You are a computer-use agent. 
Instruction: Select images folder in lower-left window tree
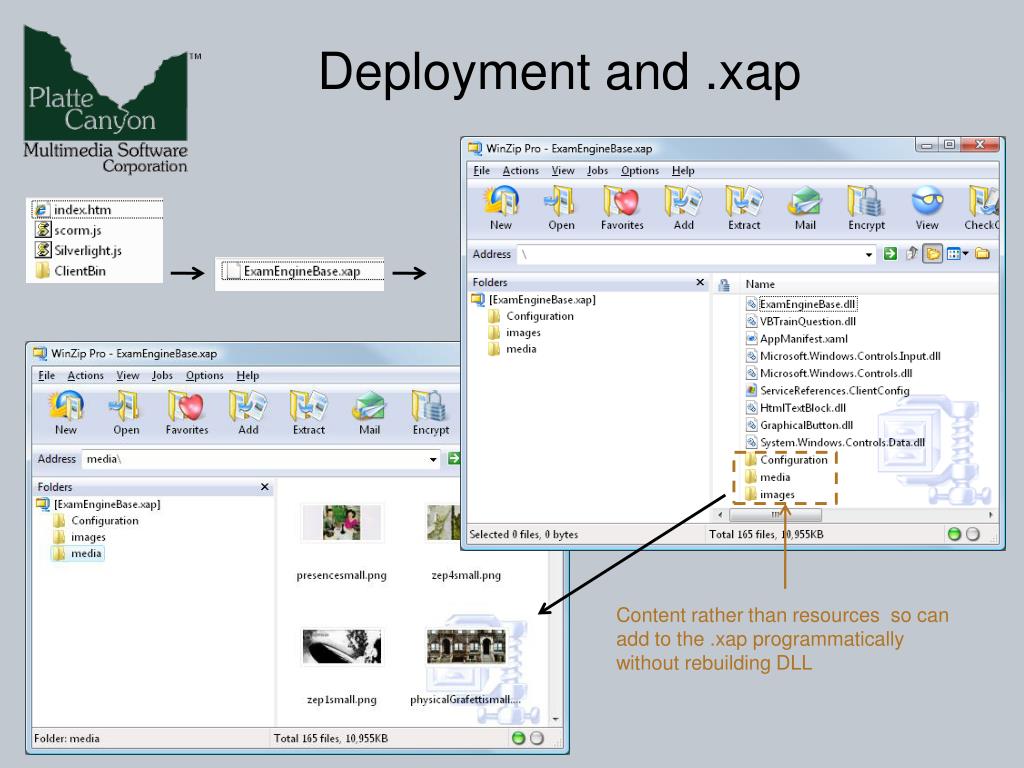click(x=80, y=537)
